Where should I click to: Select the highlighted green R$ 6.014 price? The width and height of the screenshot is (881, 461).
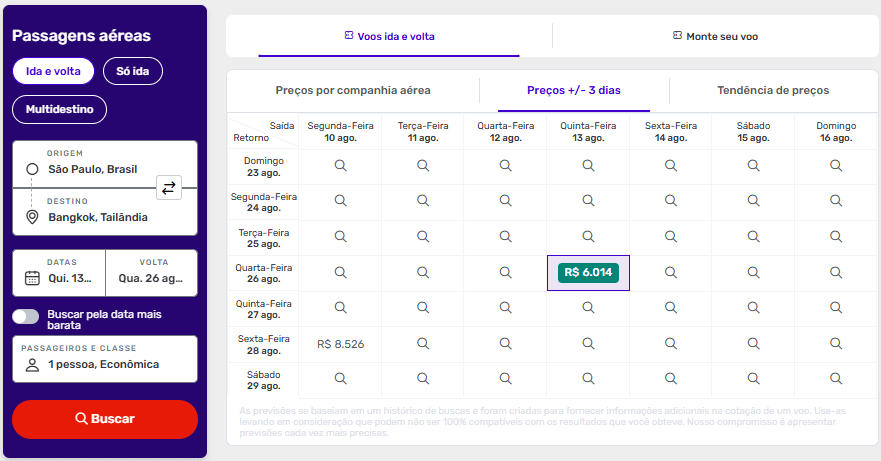click(588, 272)
